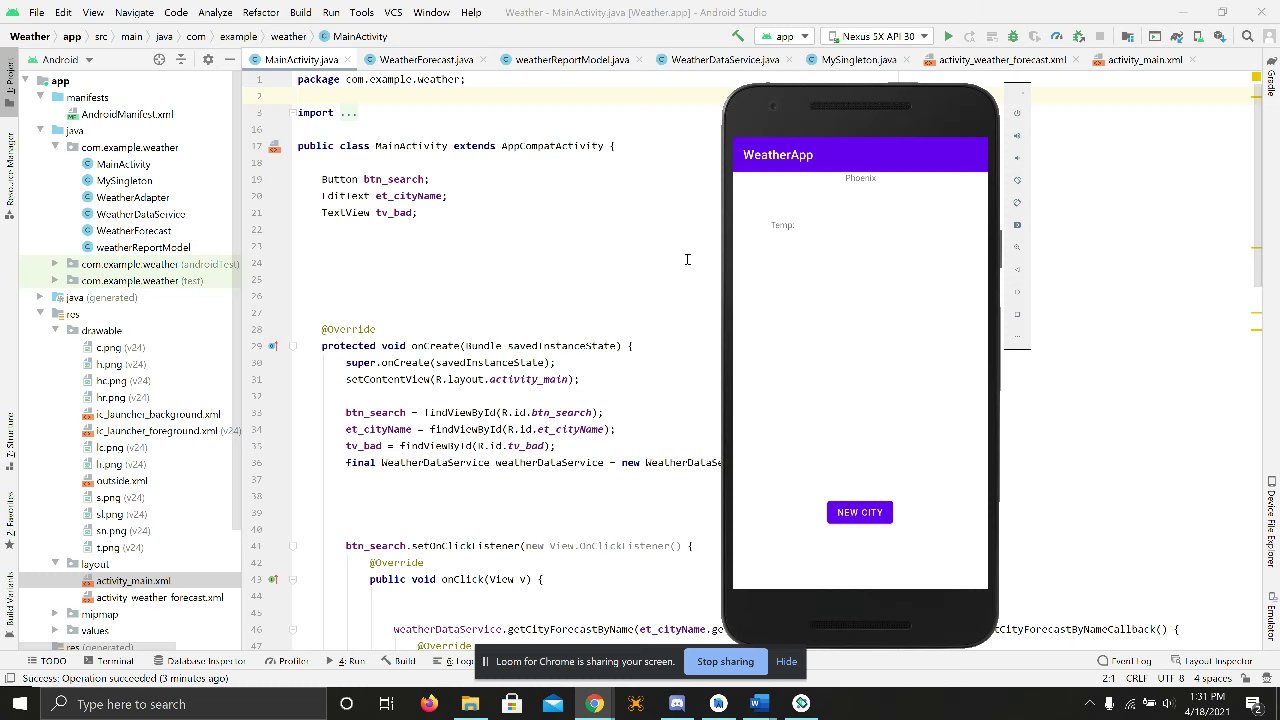The width and height of the screenshot is (1280, 720).
Task: Toggle the Terminal tool window
Action: click(108, 661)
